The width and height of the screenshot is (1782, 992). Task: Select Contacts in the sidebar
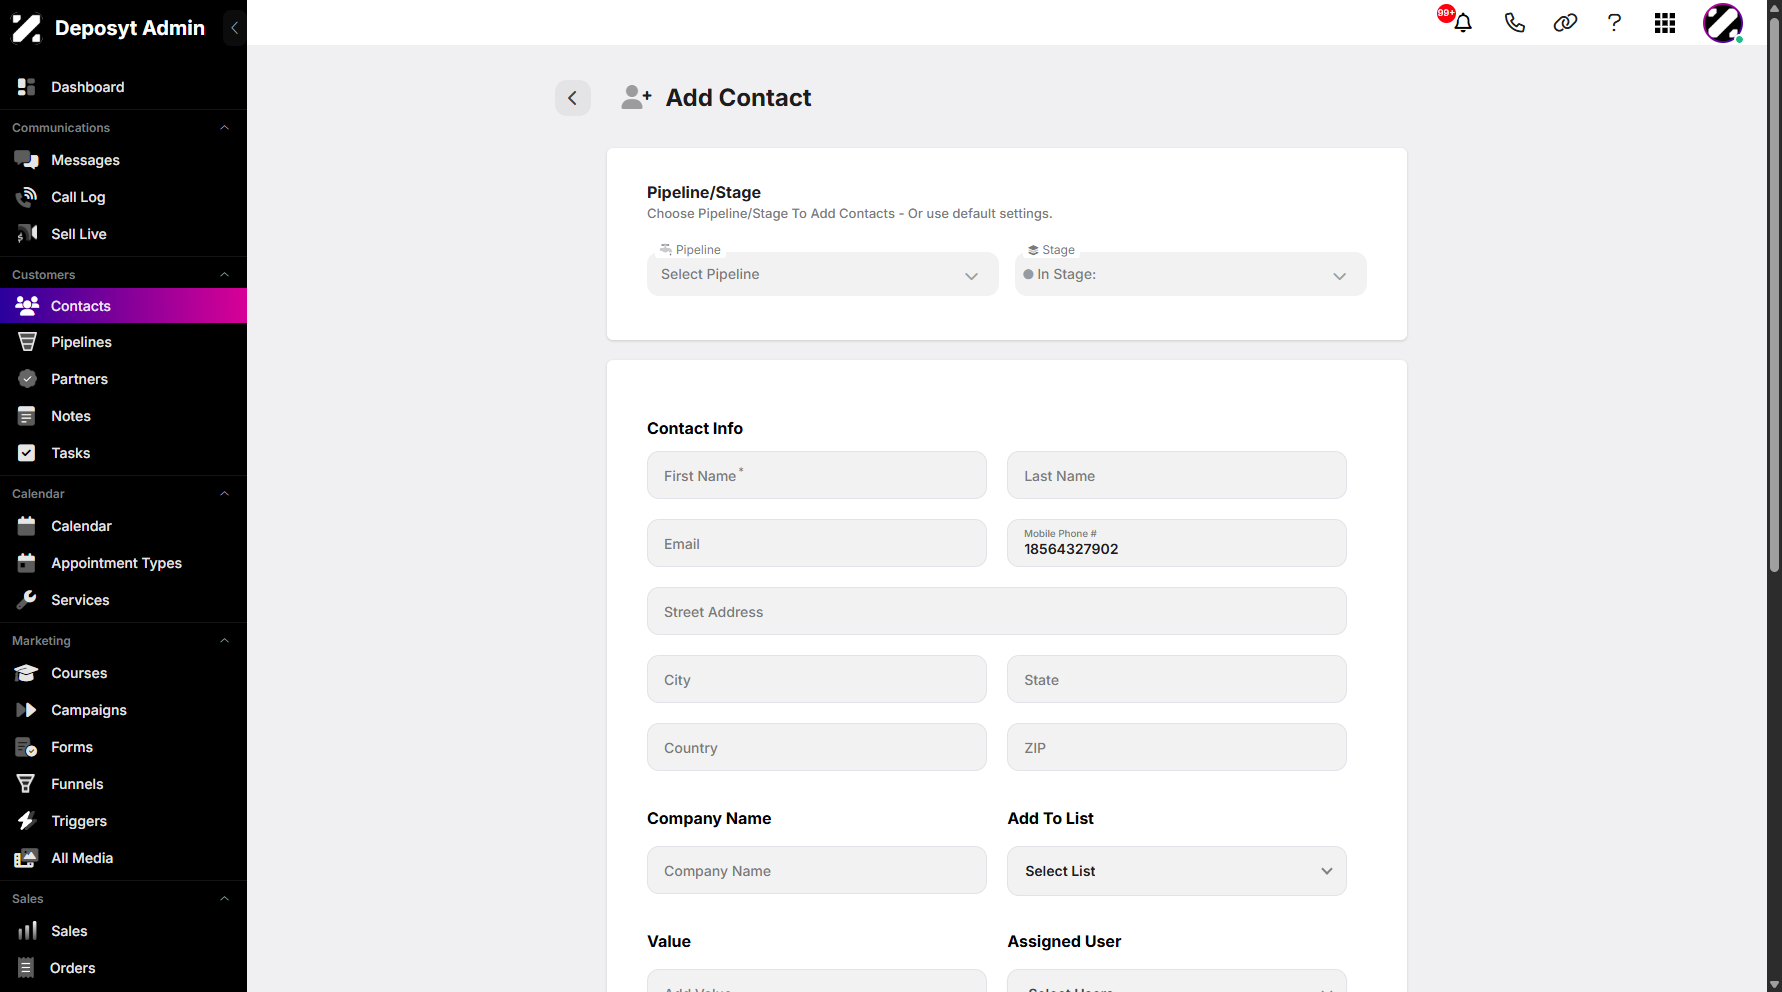[x=123, y=306]
